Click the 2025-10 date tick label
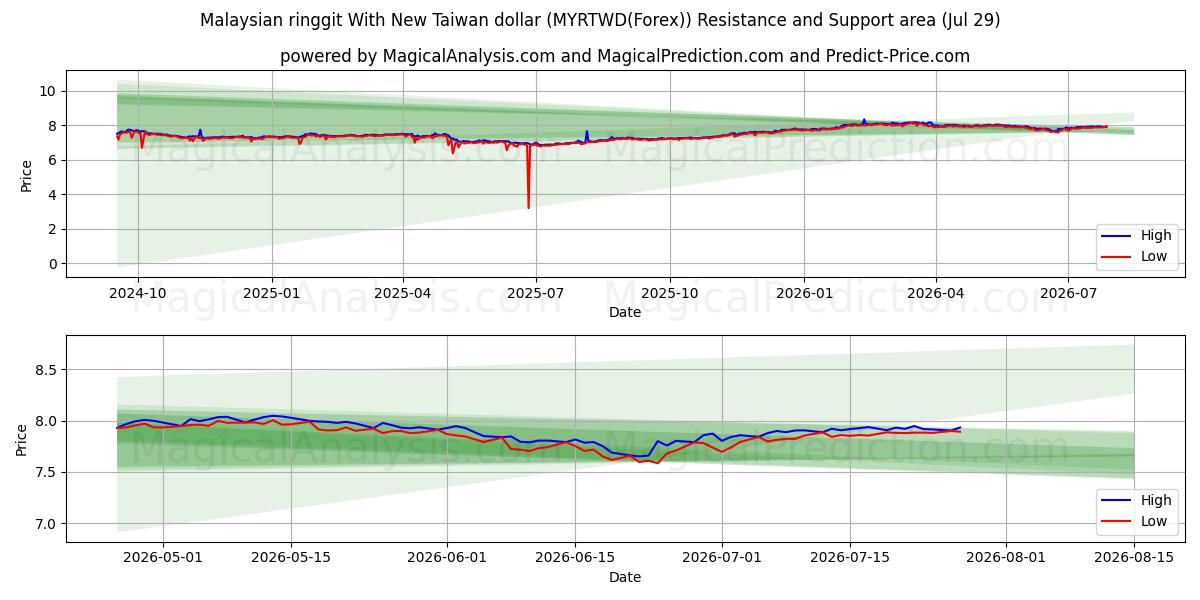This screenshot has height=600, width=1200. (x=670, y=293)
